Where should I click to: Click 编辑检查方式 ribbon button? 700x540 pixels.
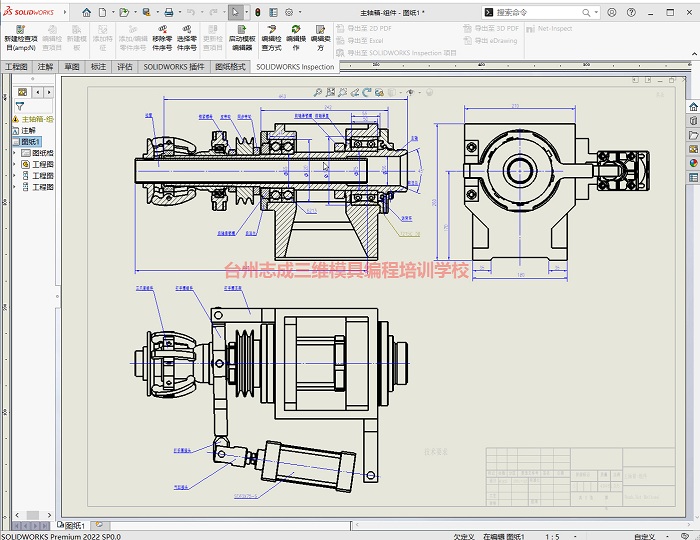click(271, 38)
